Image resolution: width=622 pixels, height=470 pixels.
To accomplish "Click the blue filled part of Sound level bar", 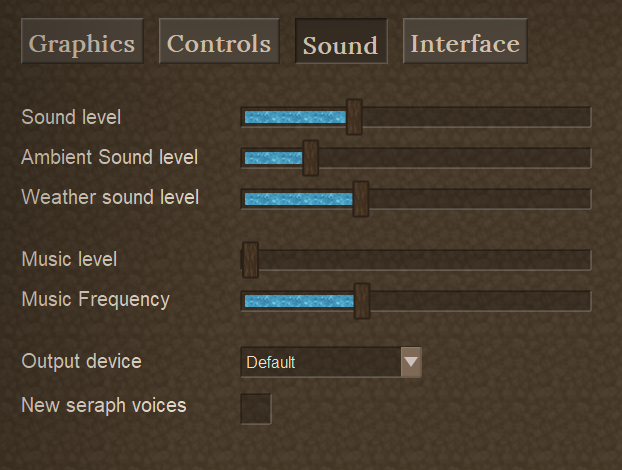I will (295, 117).
